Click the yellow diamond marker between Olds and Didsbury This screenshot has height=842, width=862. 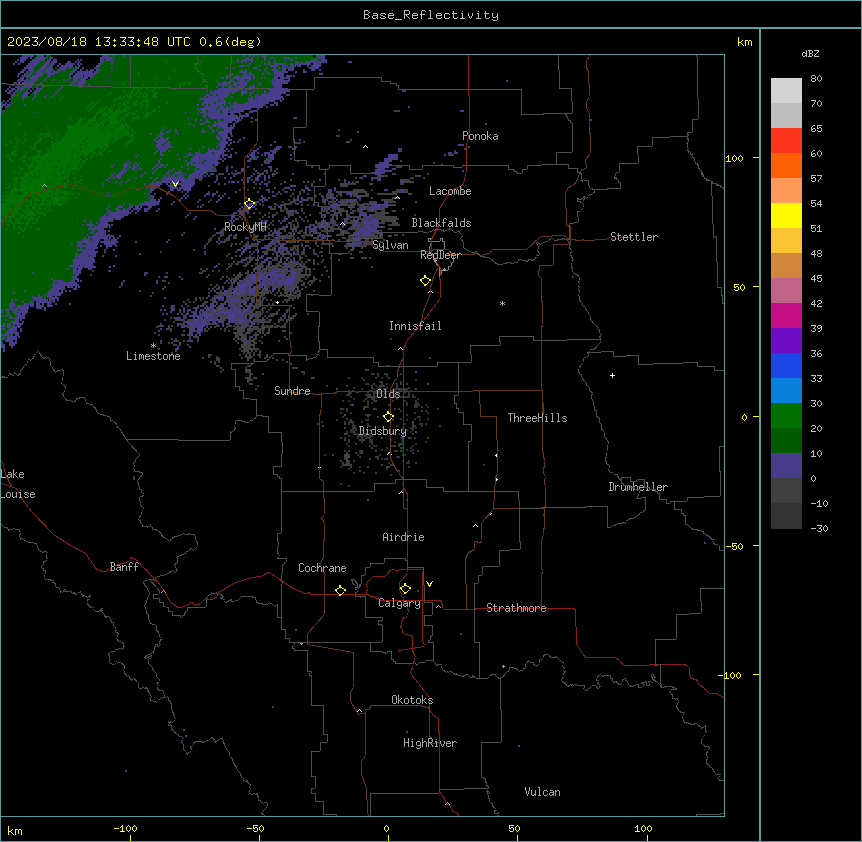tap(388, 416)
